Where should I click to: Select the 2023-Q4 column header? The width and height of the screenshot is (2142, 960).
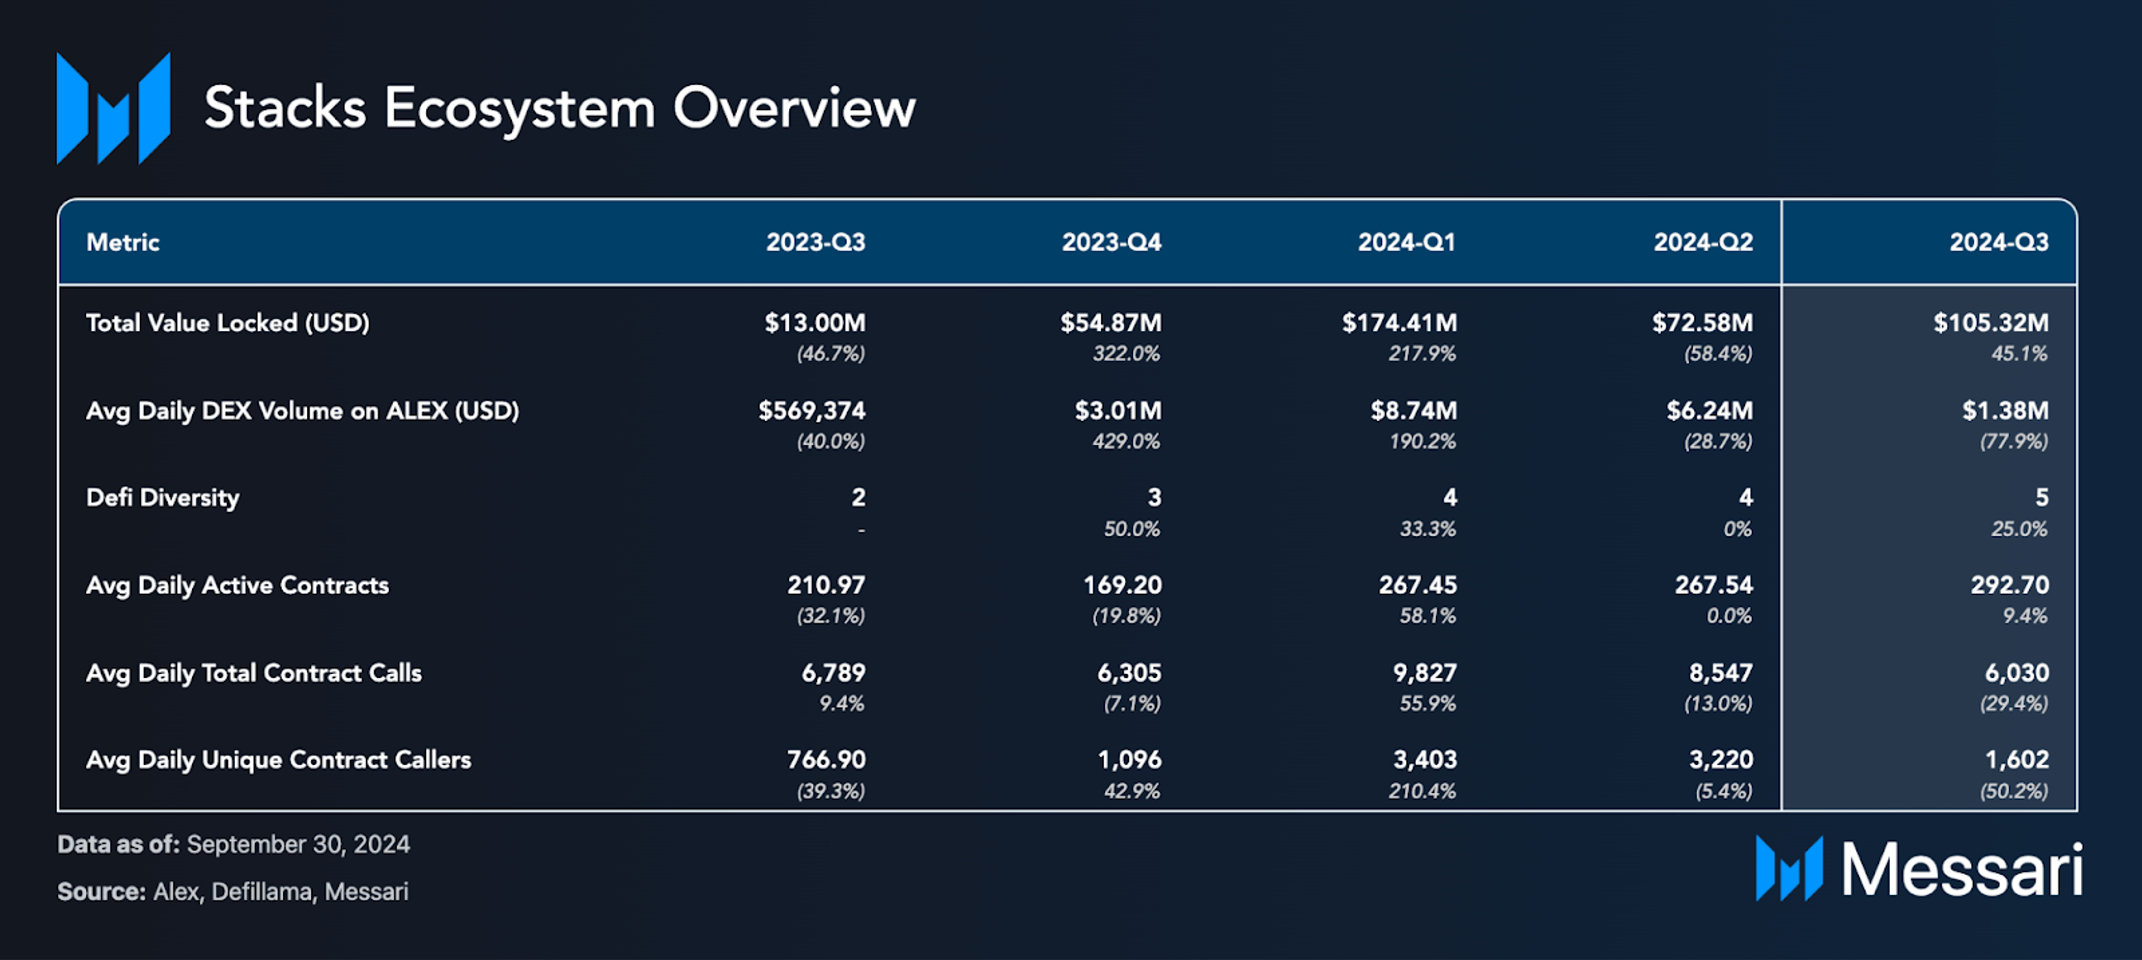(1112, 242)
